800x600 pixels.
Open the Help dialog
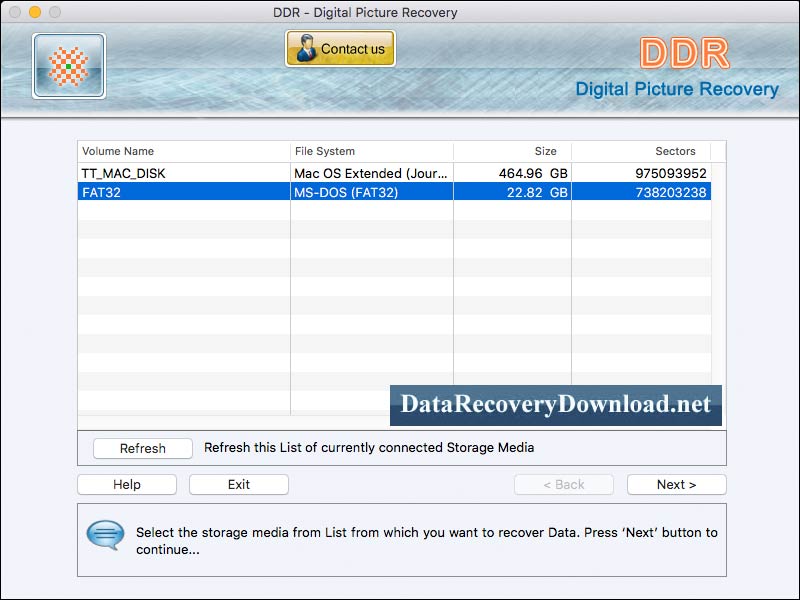[x=126, y=484]
